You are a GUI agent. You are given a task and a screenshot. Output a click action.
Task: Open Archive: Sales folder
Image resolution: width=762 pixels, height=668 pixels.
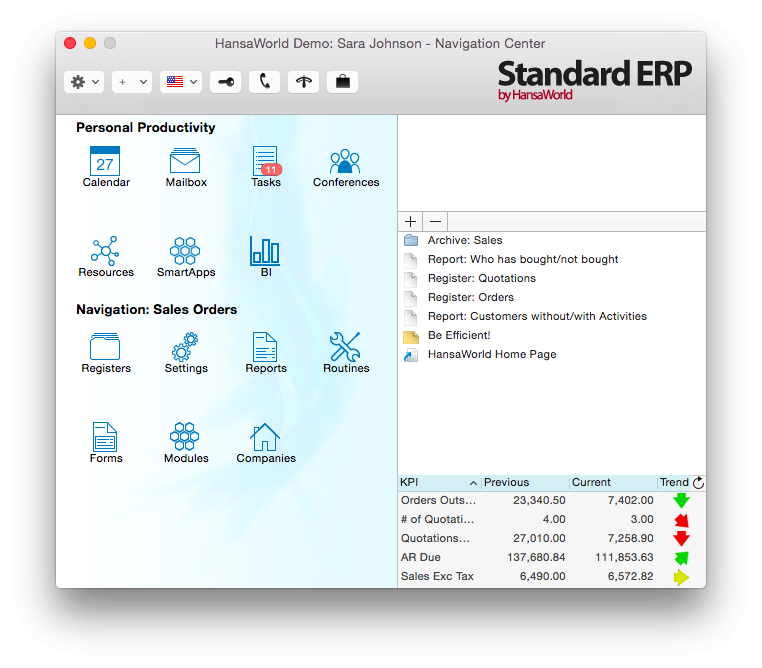coord(465,240)
